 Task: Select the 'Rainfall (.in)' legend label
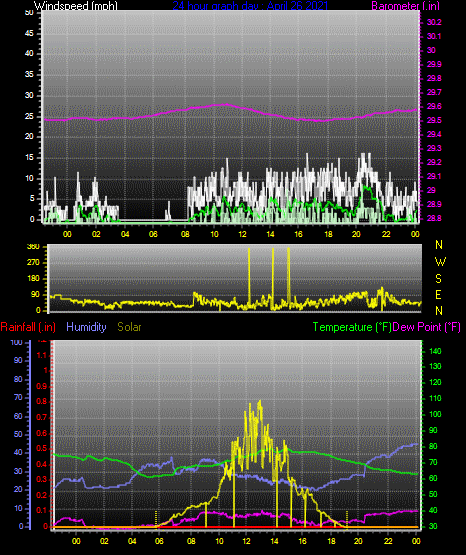pos(28,327)
